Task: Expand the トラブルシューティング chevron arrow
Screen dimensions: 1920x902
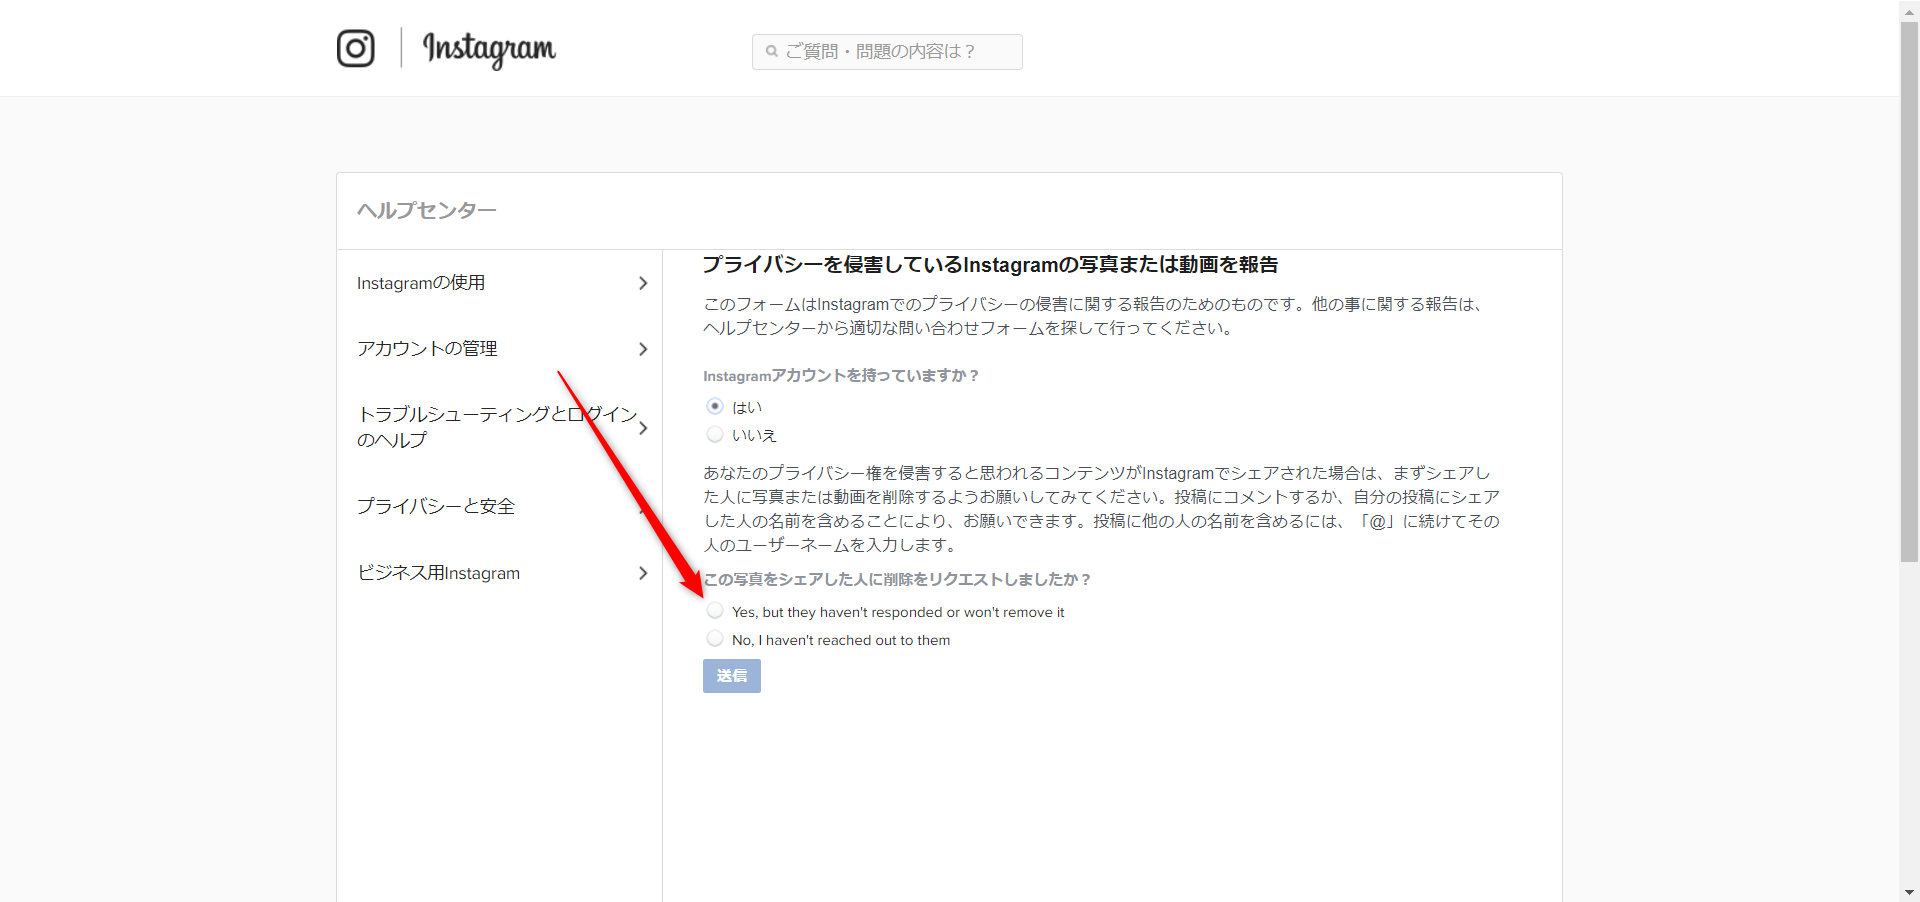Action: pos(643,428)
